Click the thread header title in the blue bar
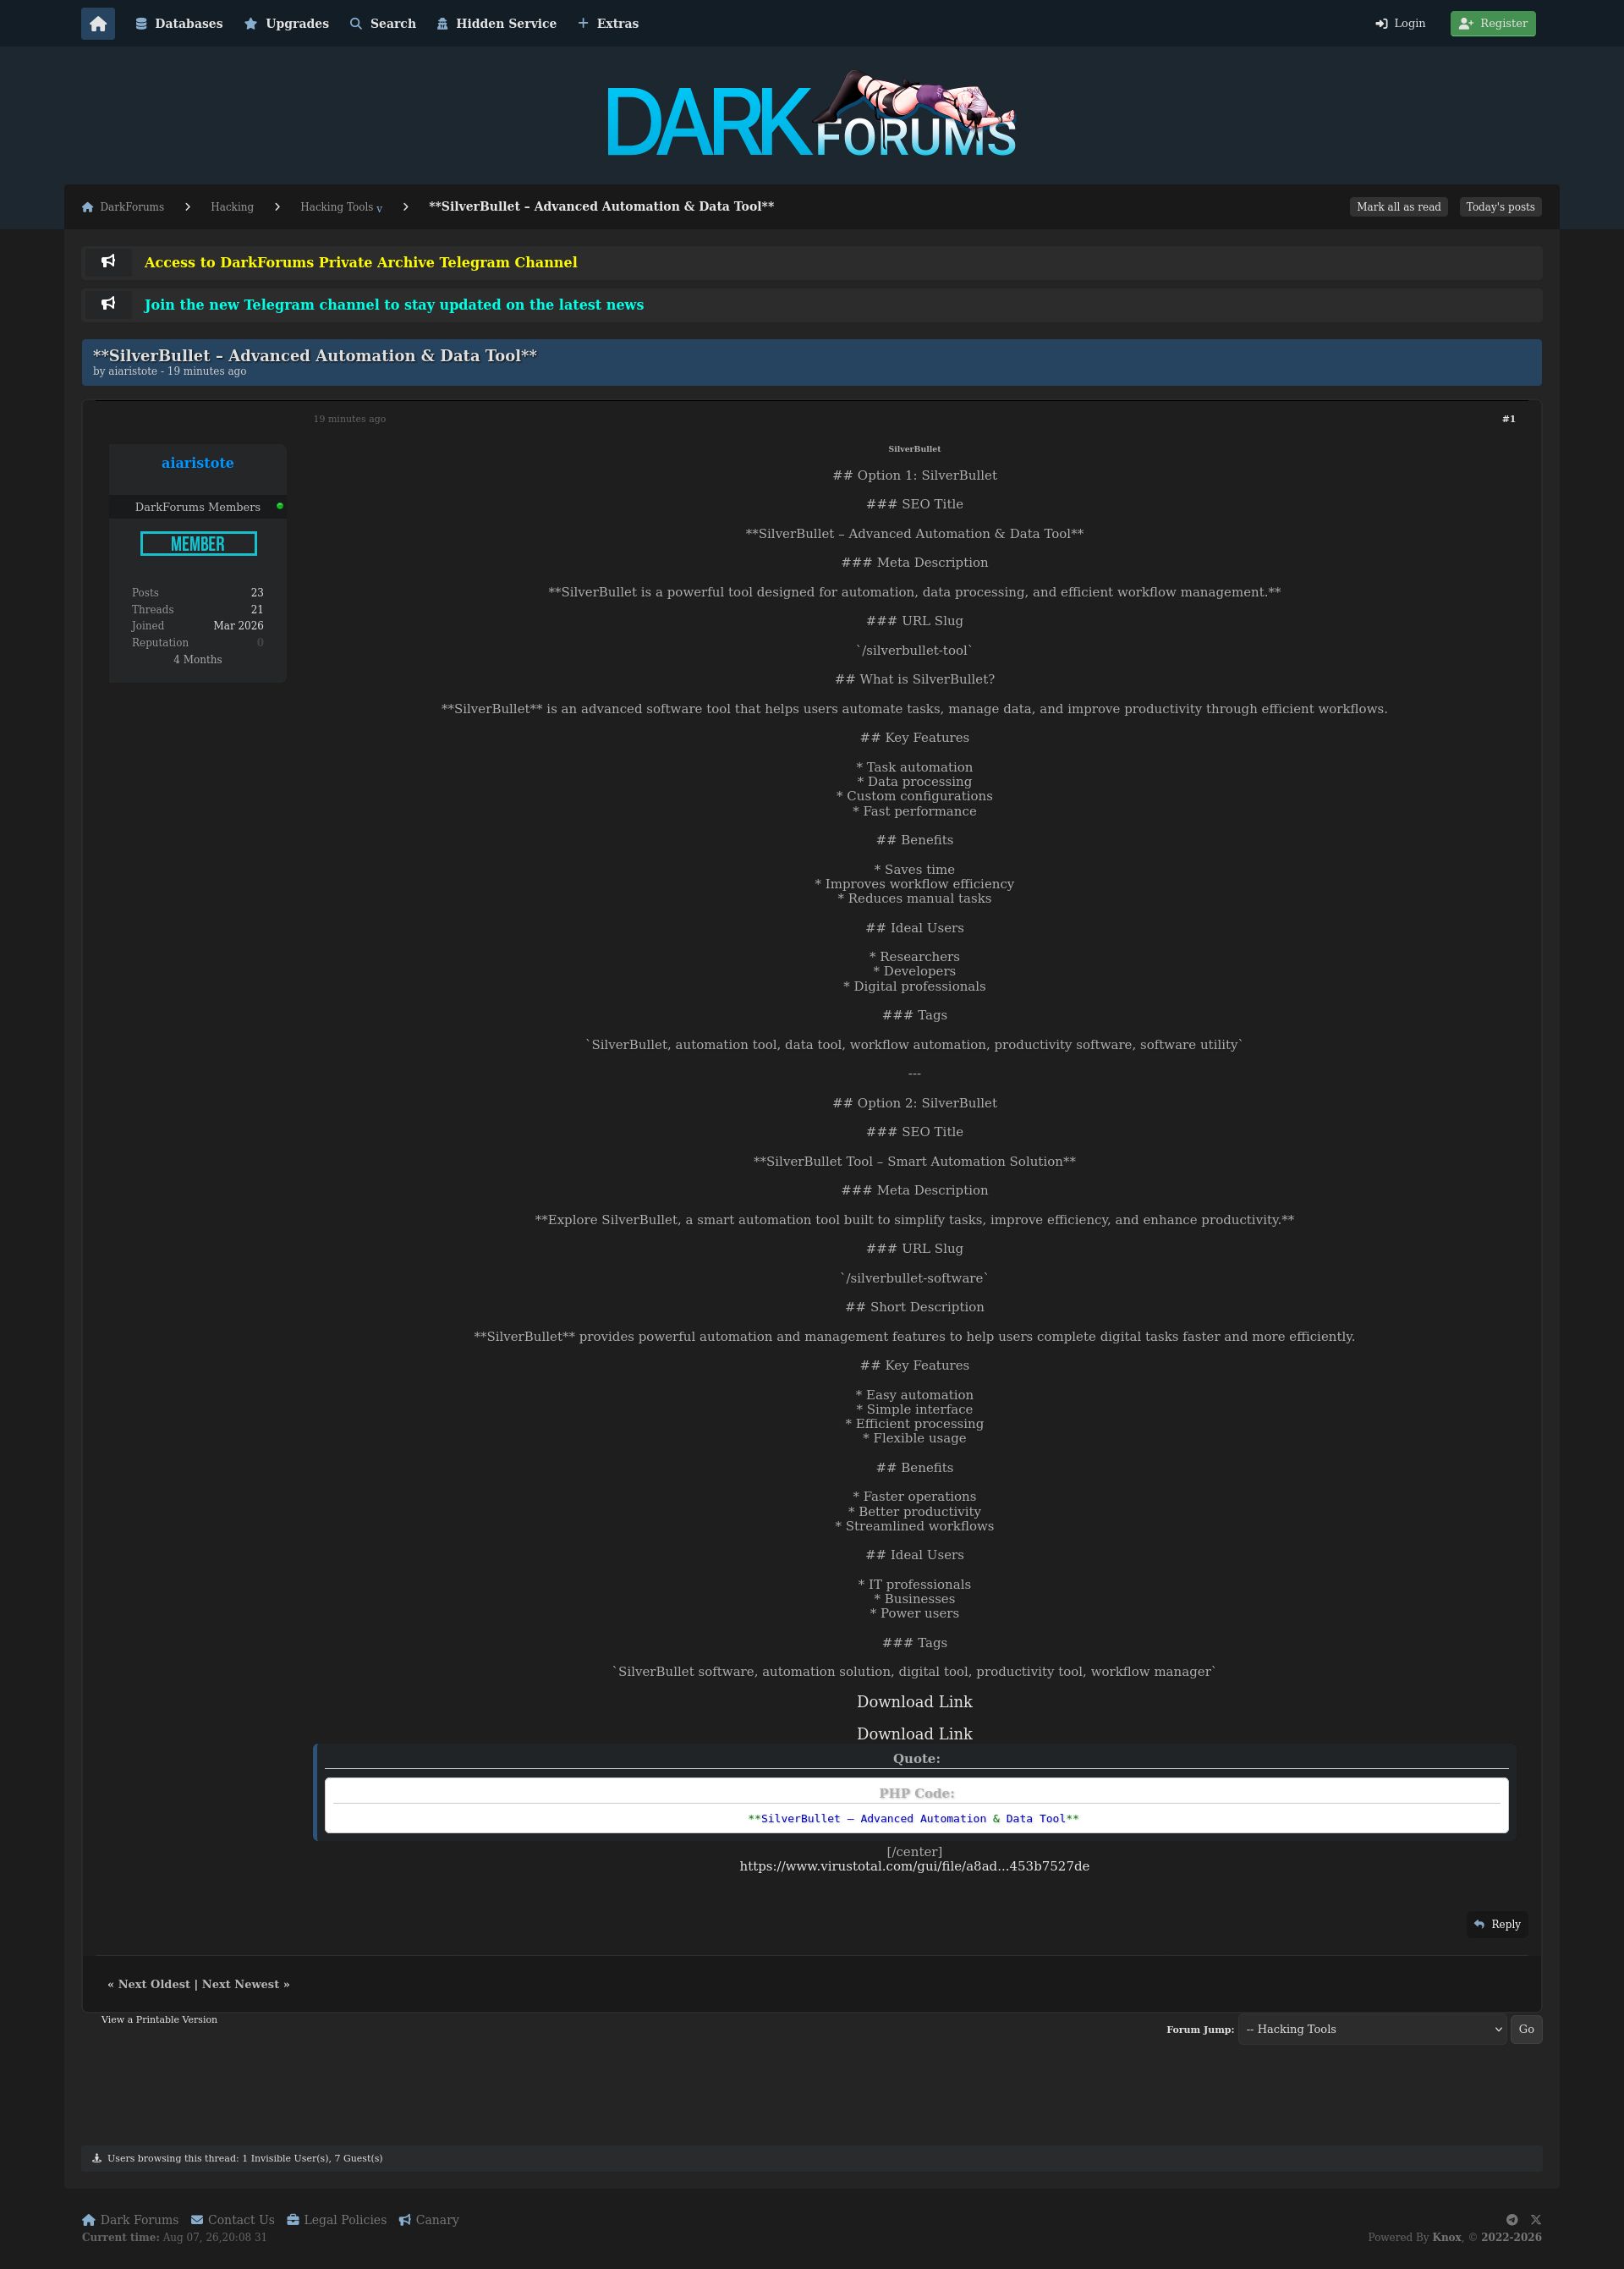 coord(315,355)
